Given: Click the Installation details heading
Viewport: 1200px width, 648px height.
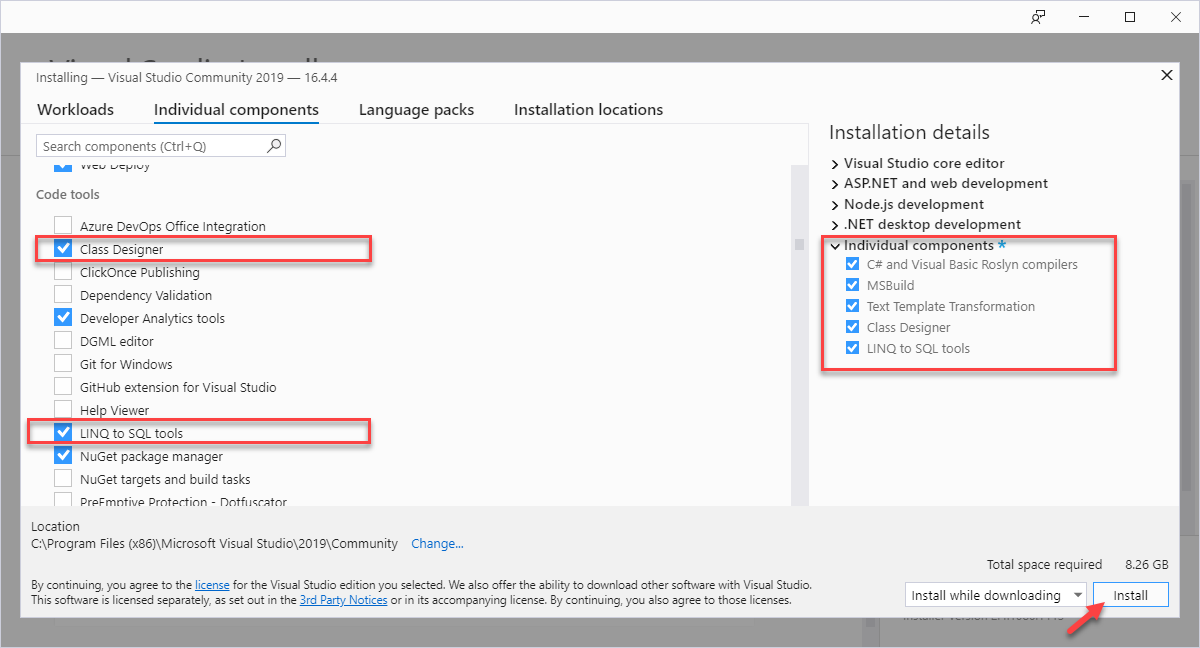Looking at the screenshot, I should pyautogui.click(x=909, y=133).
